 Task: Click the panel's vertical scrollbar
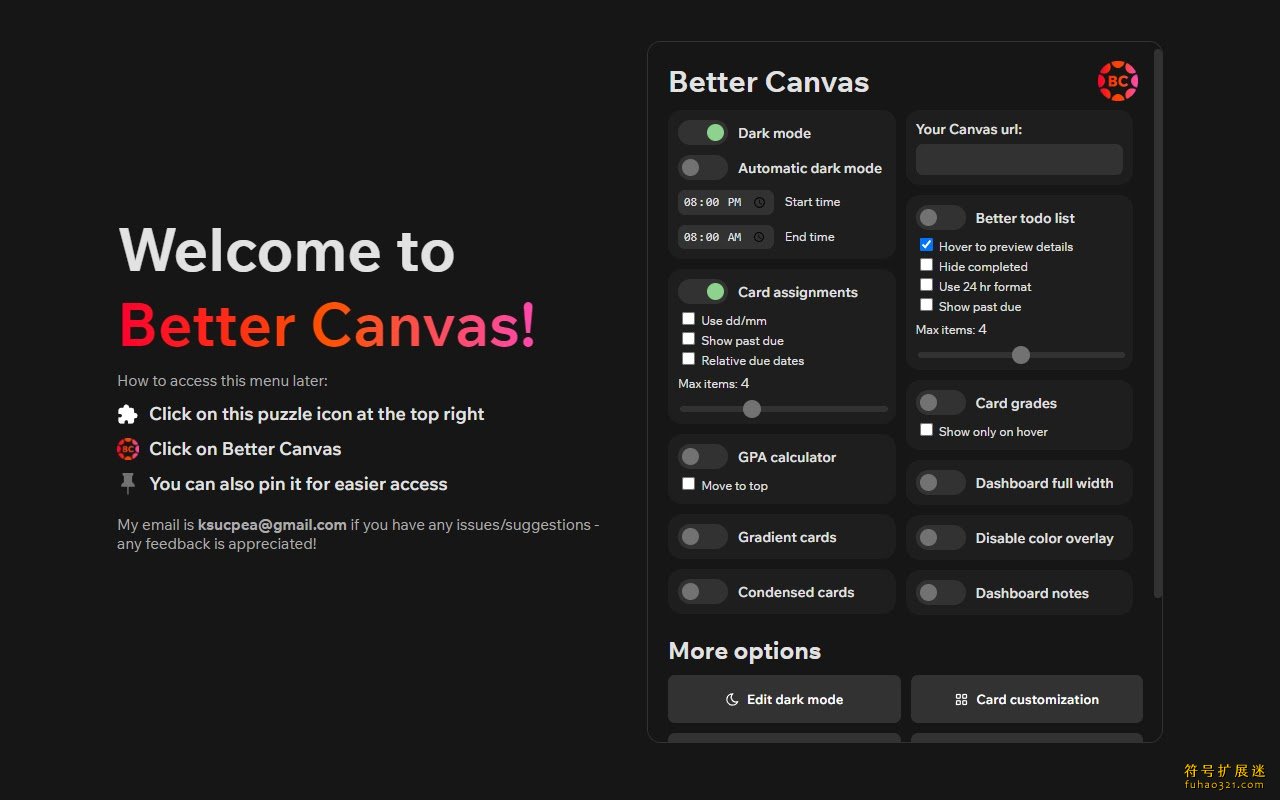pos(1158,323)
